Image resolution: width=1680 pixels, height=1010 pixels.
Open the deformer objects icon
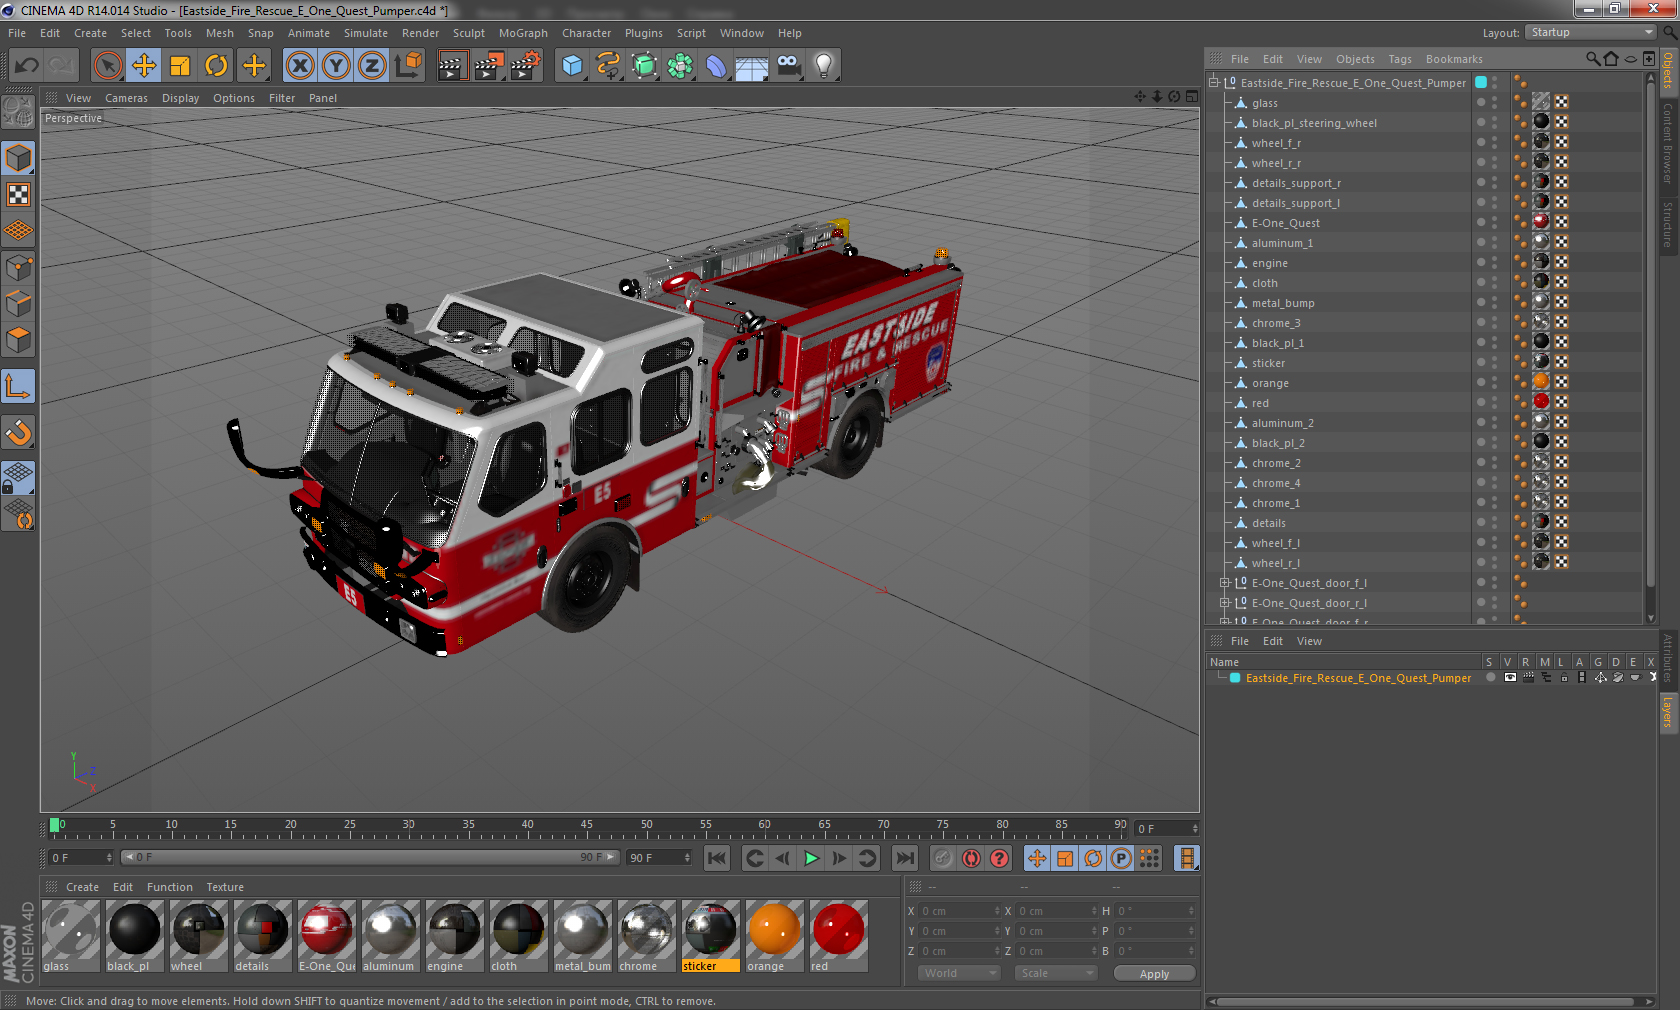pyautogui.click(x=716, y=66)
